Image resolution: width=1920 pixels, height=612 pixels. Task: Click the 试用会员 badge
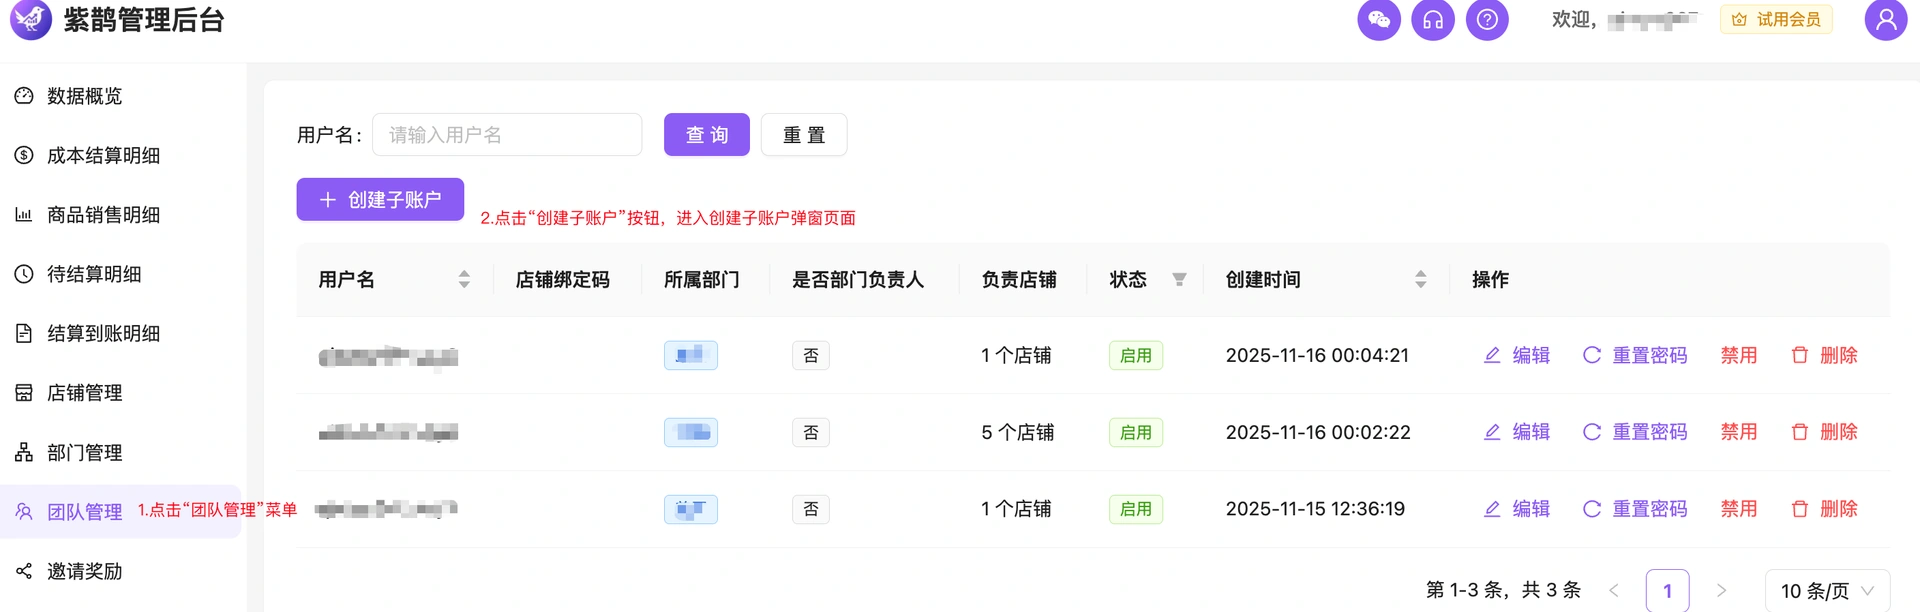click(x=1776, y=20)
